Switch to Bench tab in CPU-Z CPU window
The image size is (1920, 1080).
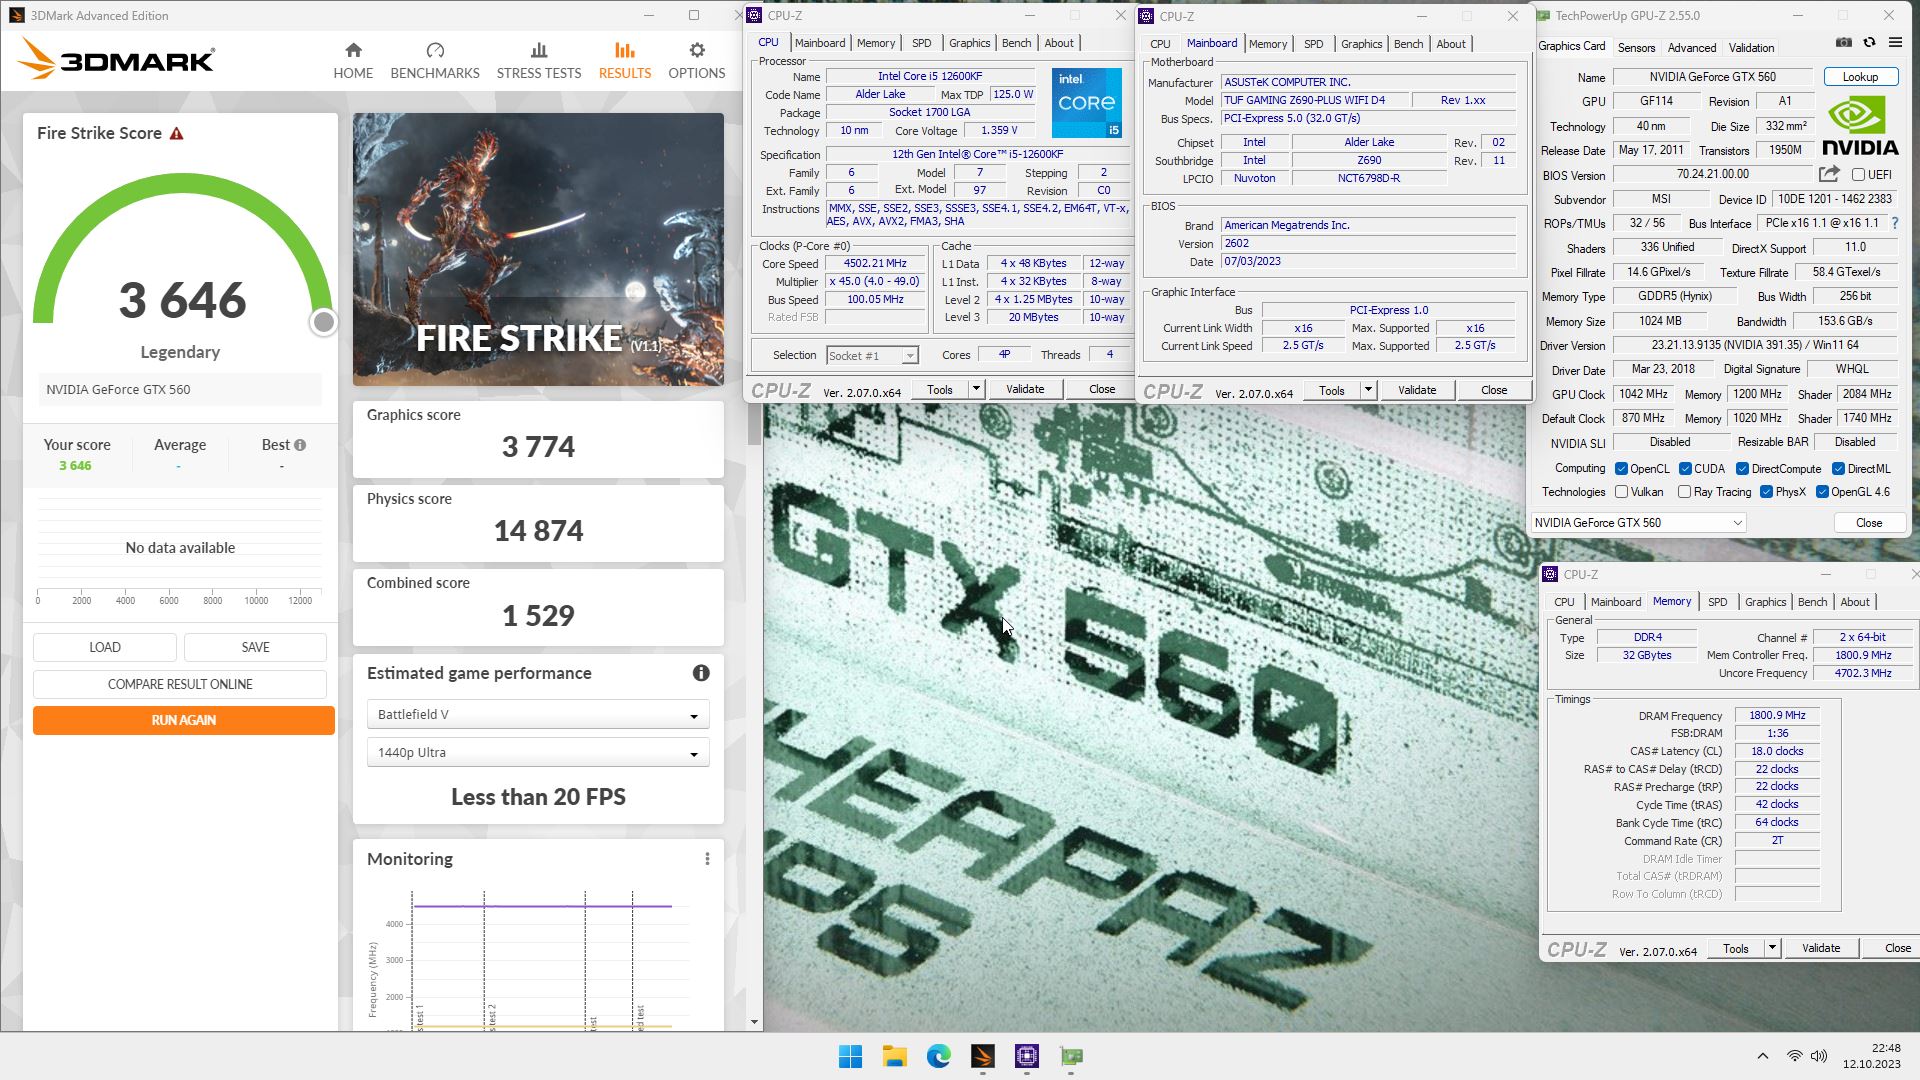coord(1016,43)
